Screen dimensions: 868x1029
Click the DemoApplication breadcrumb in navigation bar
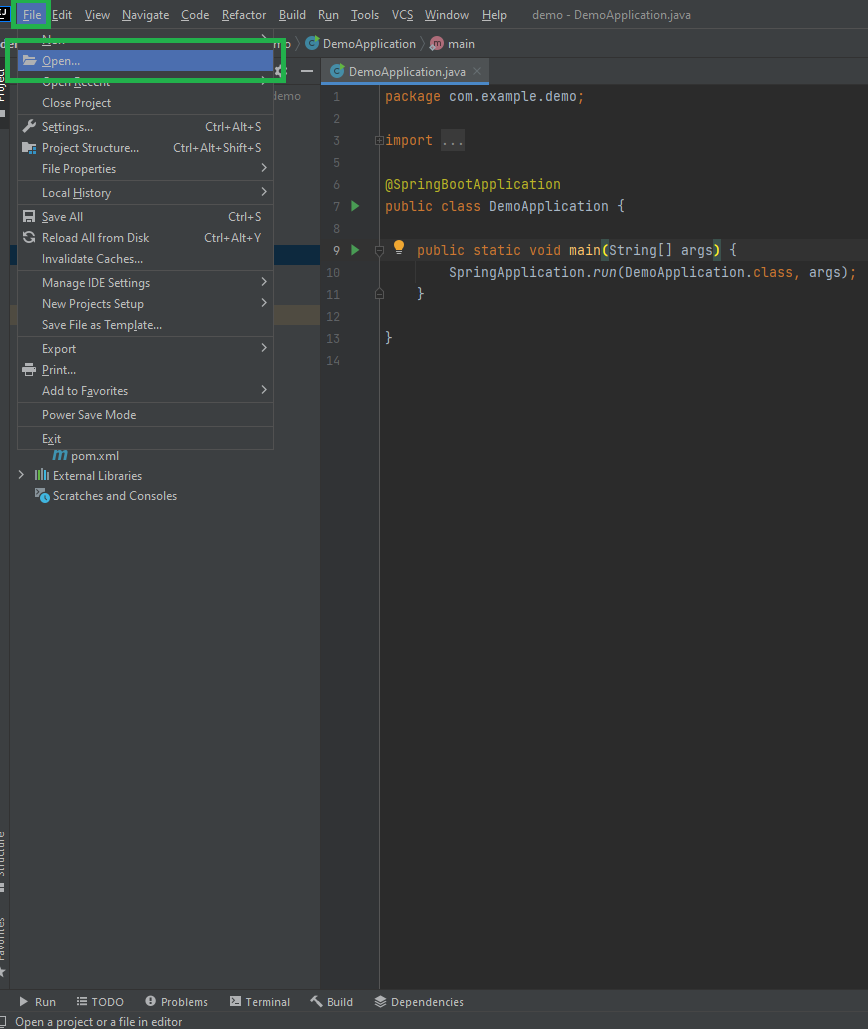(368, 44)
